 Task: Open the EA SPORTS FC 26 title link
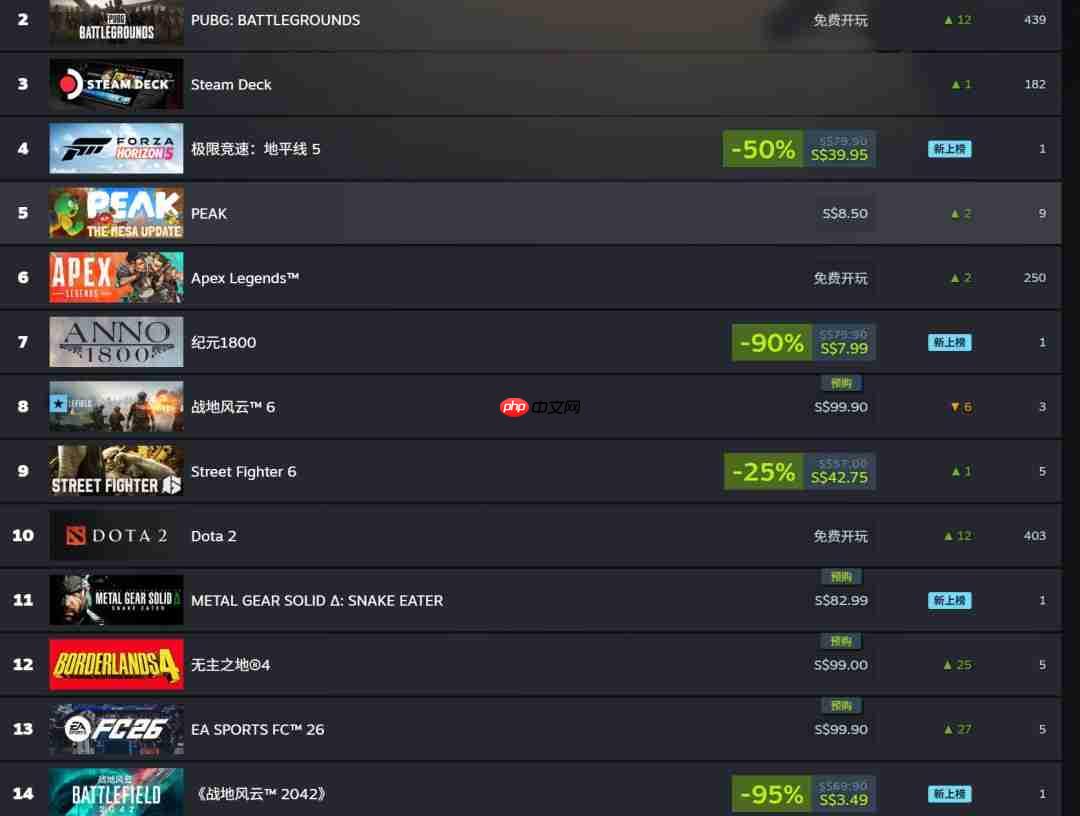click(258, 729)
